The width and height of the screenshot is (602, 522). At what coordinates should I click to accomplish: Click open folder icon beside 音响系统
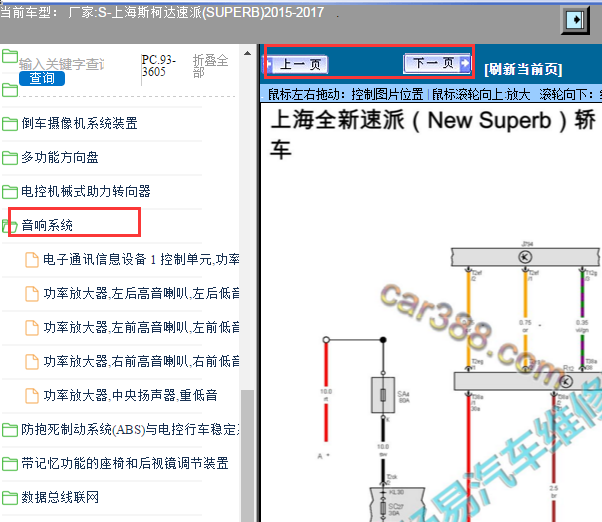click(x=10, y=226)
